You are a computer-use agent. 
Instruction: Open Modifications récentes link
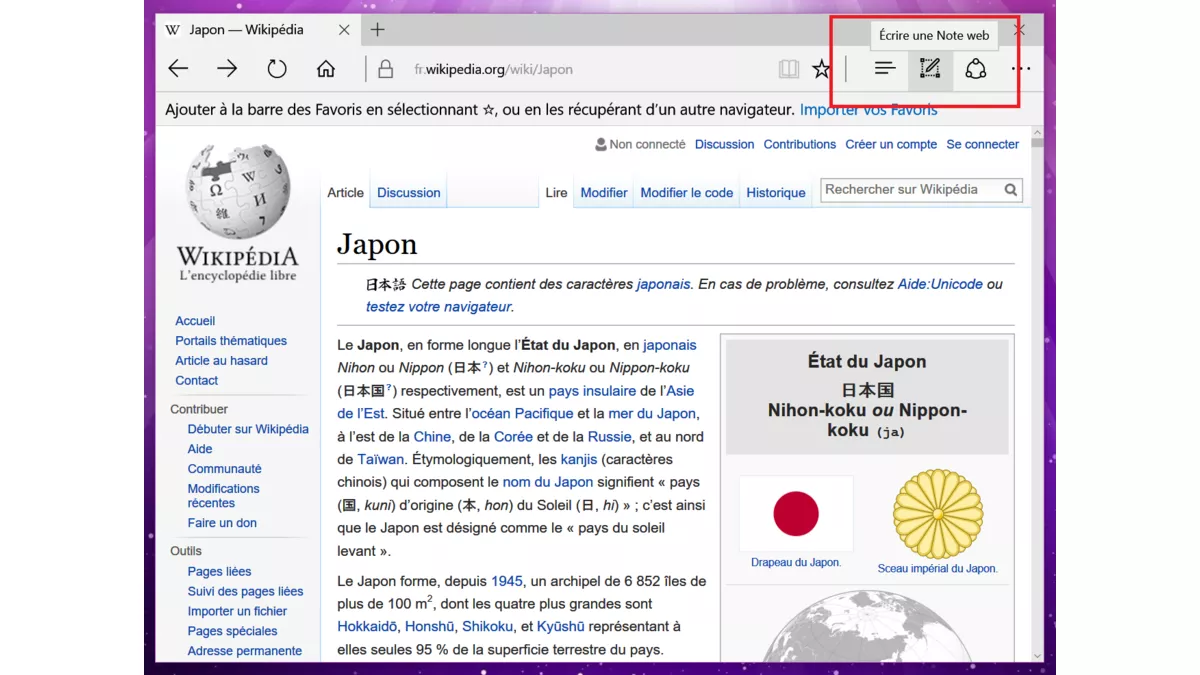(x=223, y=496)
